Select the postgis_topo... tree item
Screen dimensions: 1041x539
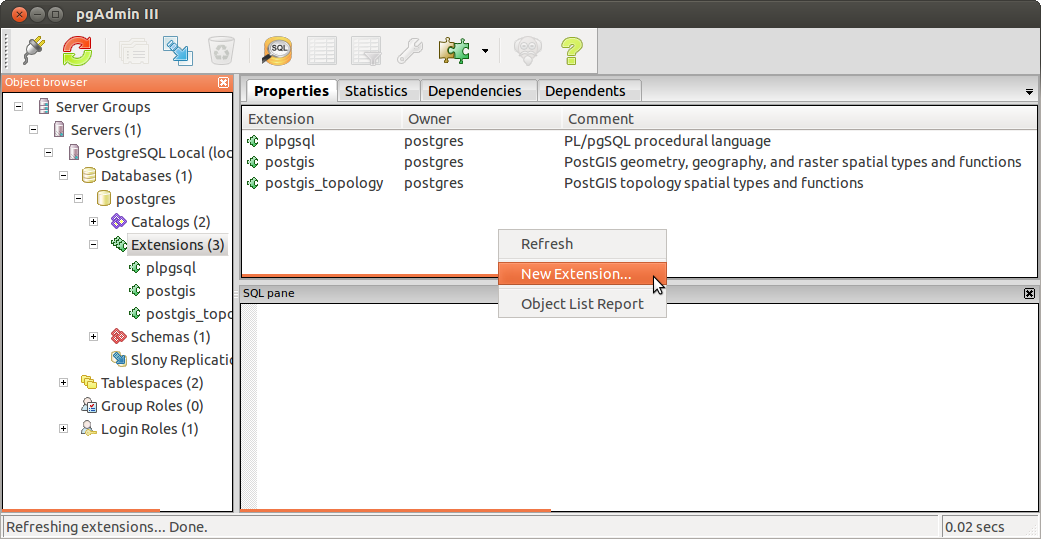tap(189, 314)
